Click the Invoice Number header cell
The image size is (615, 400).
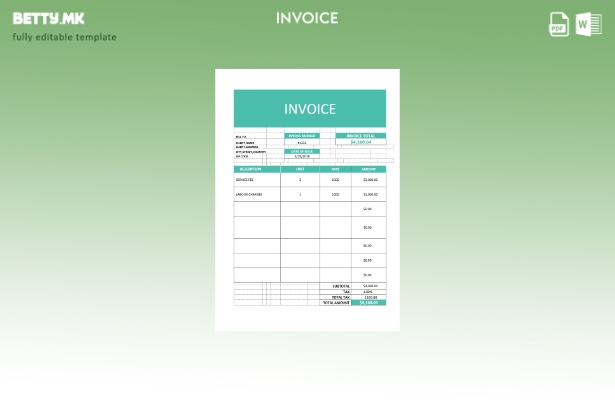301,135
